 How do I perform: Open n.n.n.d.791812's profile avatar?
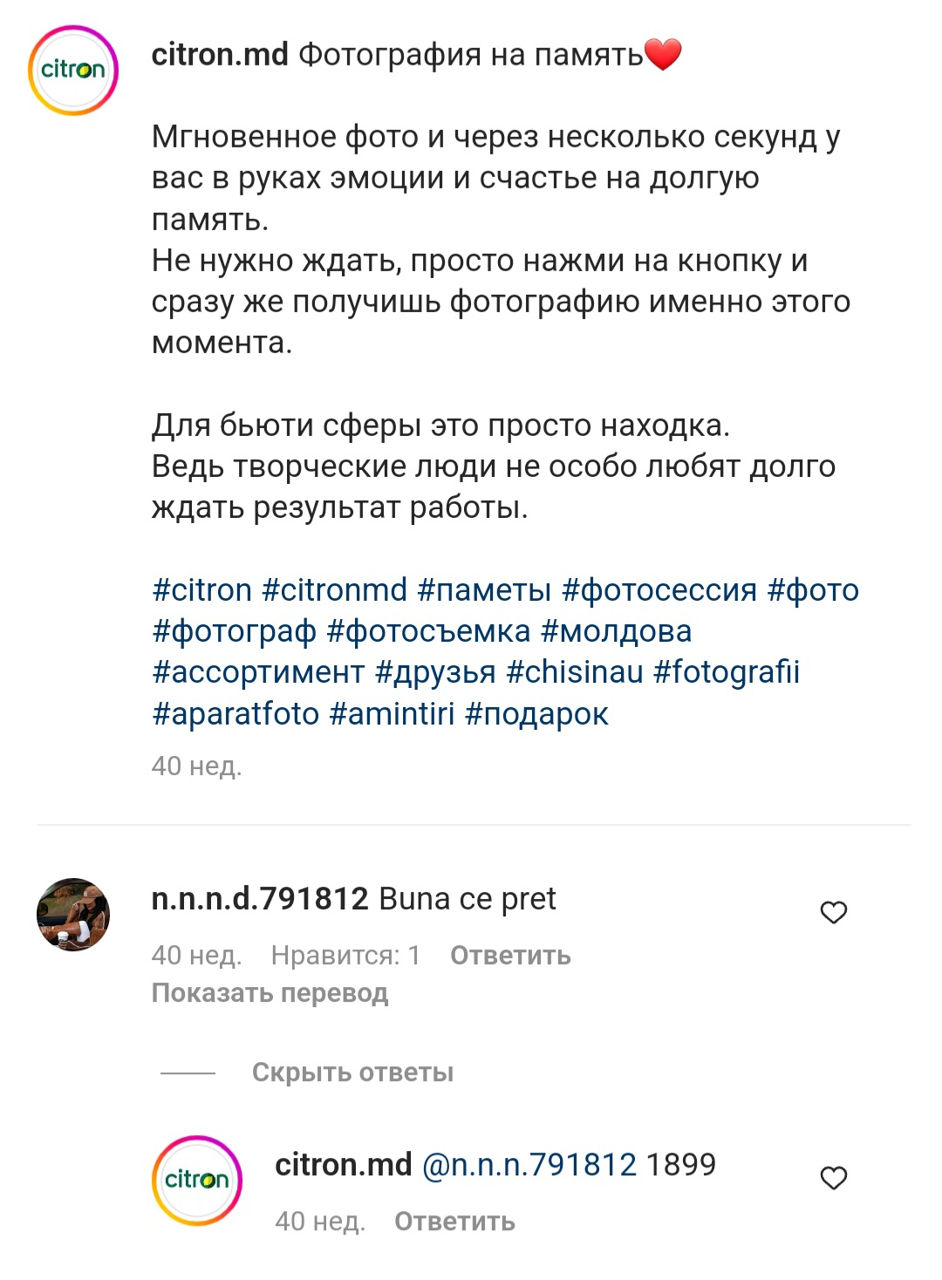[73, 914]
